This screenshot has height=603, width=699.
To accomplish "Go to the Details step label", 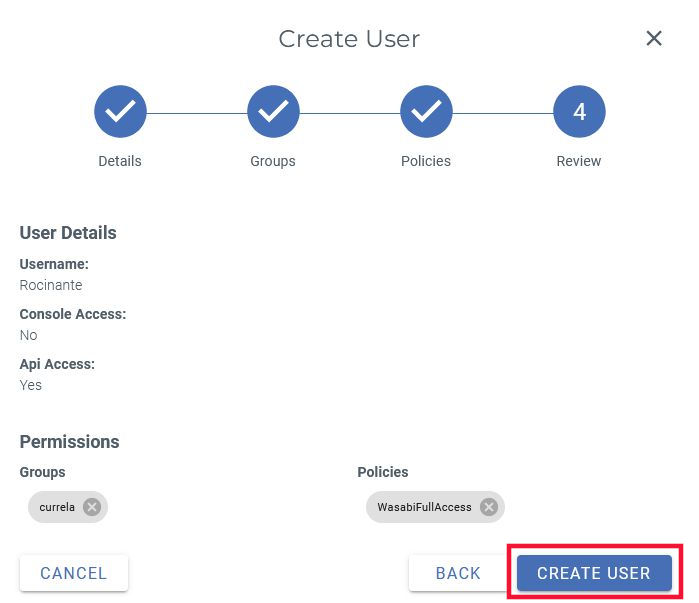I will pyautogui.click(x=120, y=161).
